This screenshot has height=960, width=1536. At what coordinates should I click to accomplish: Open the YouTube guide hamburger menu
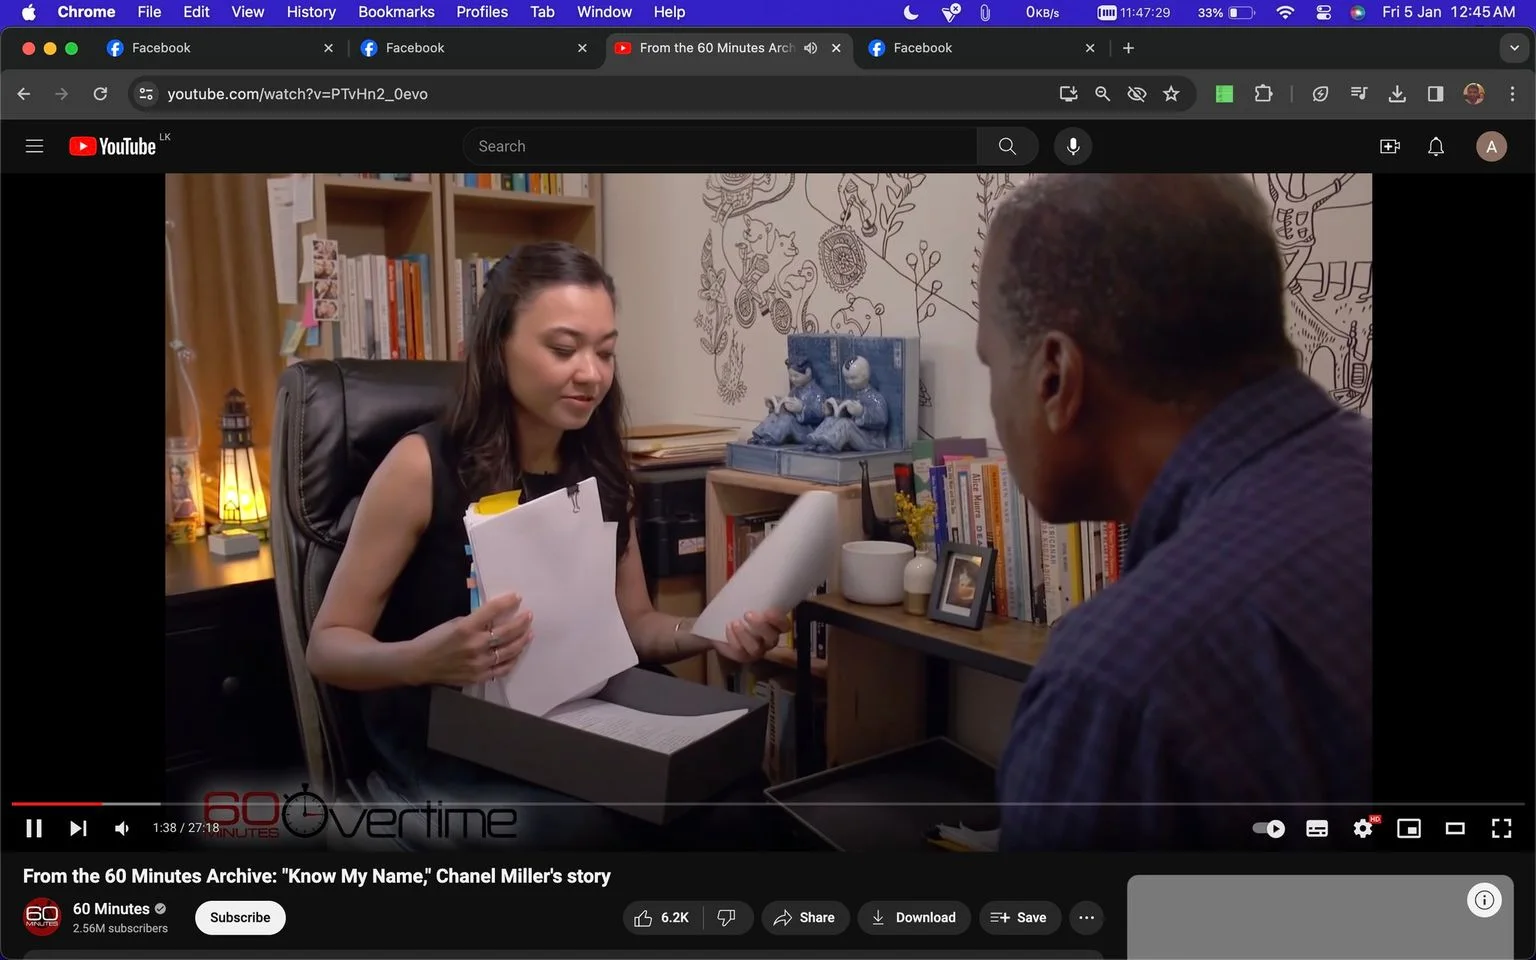34,146
